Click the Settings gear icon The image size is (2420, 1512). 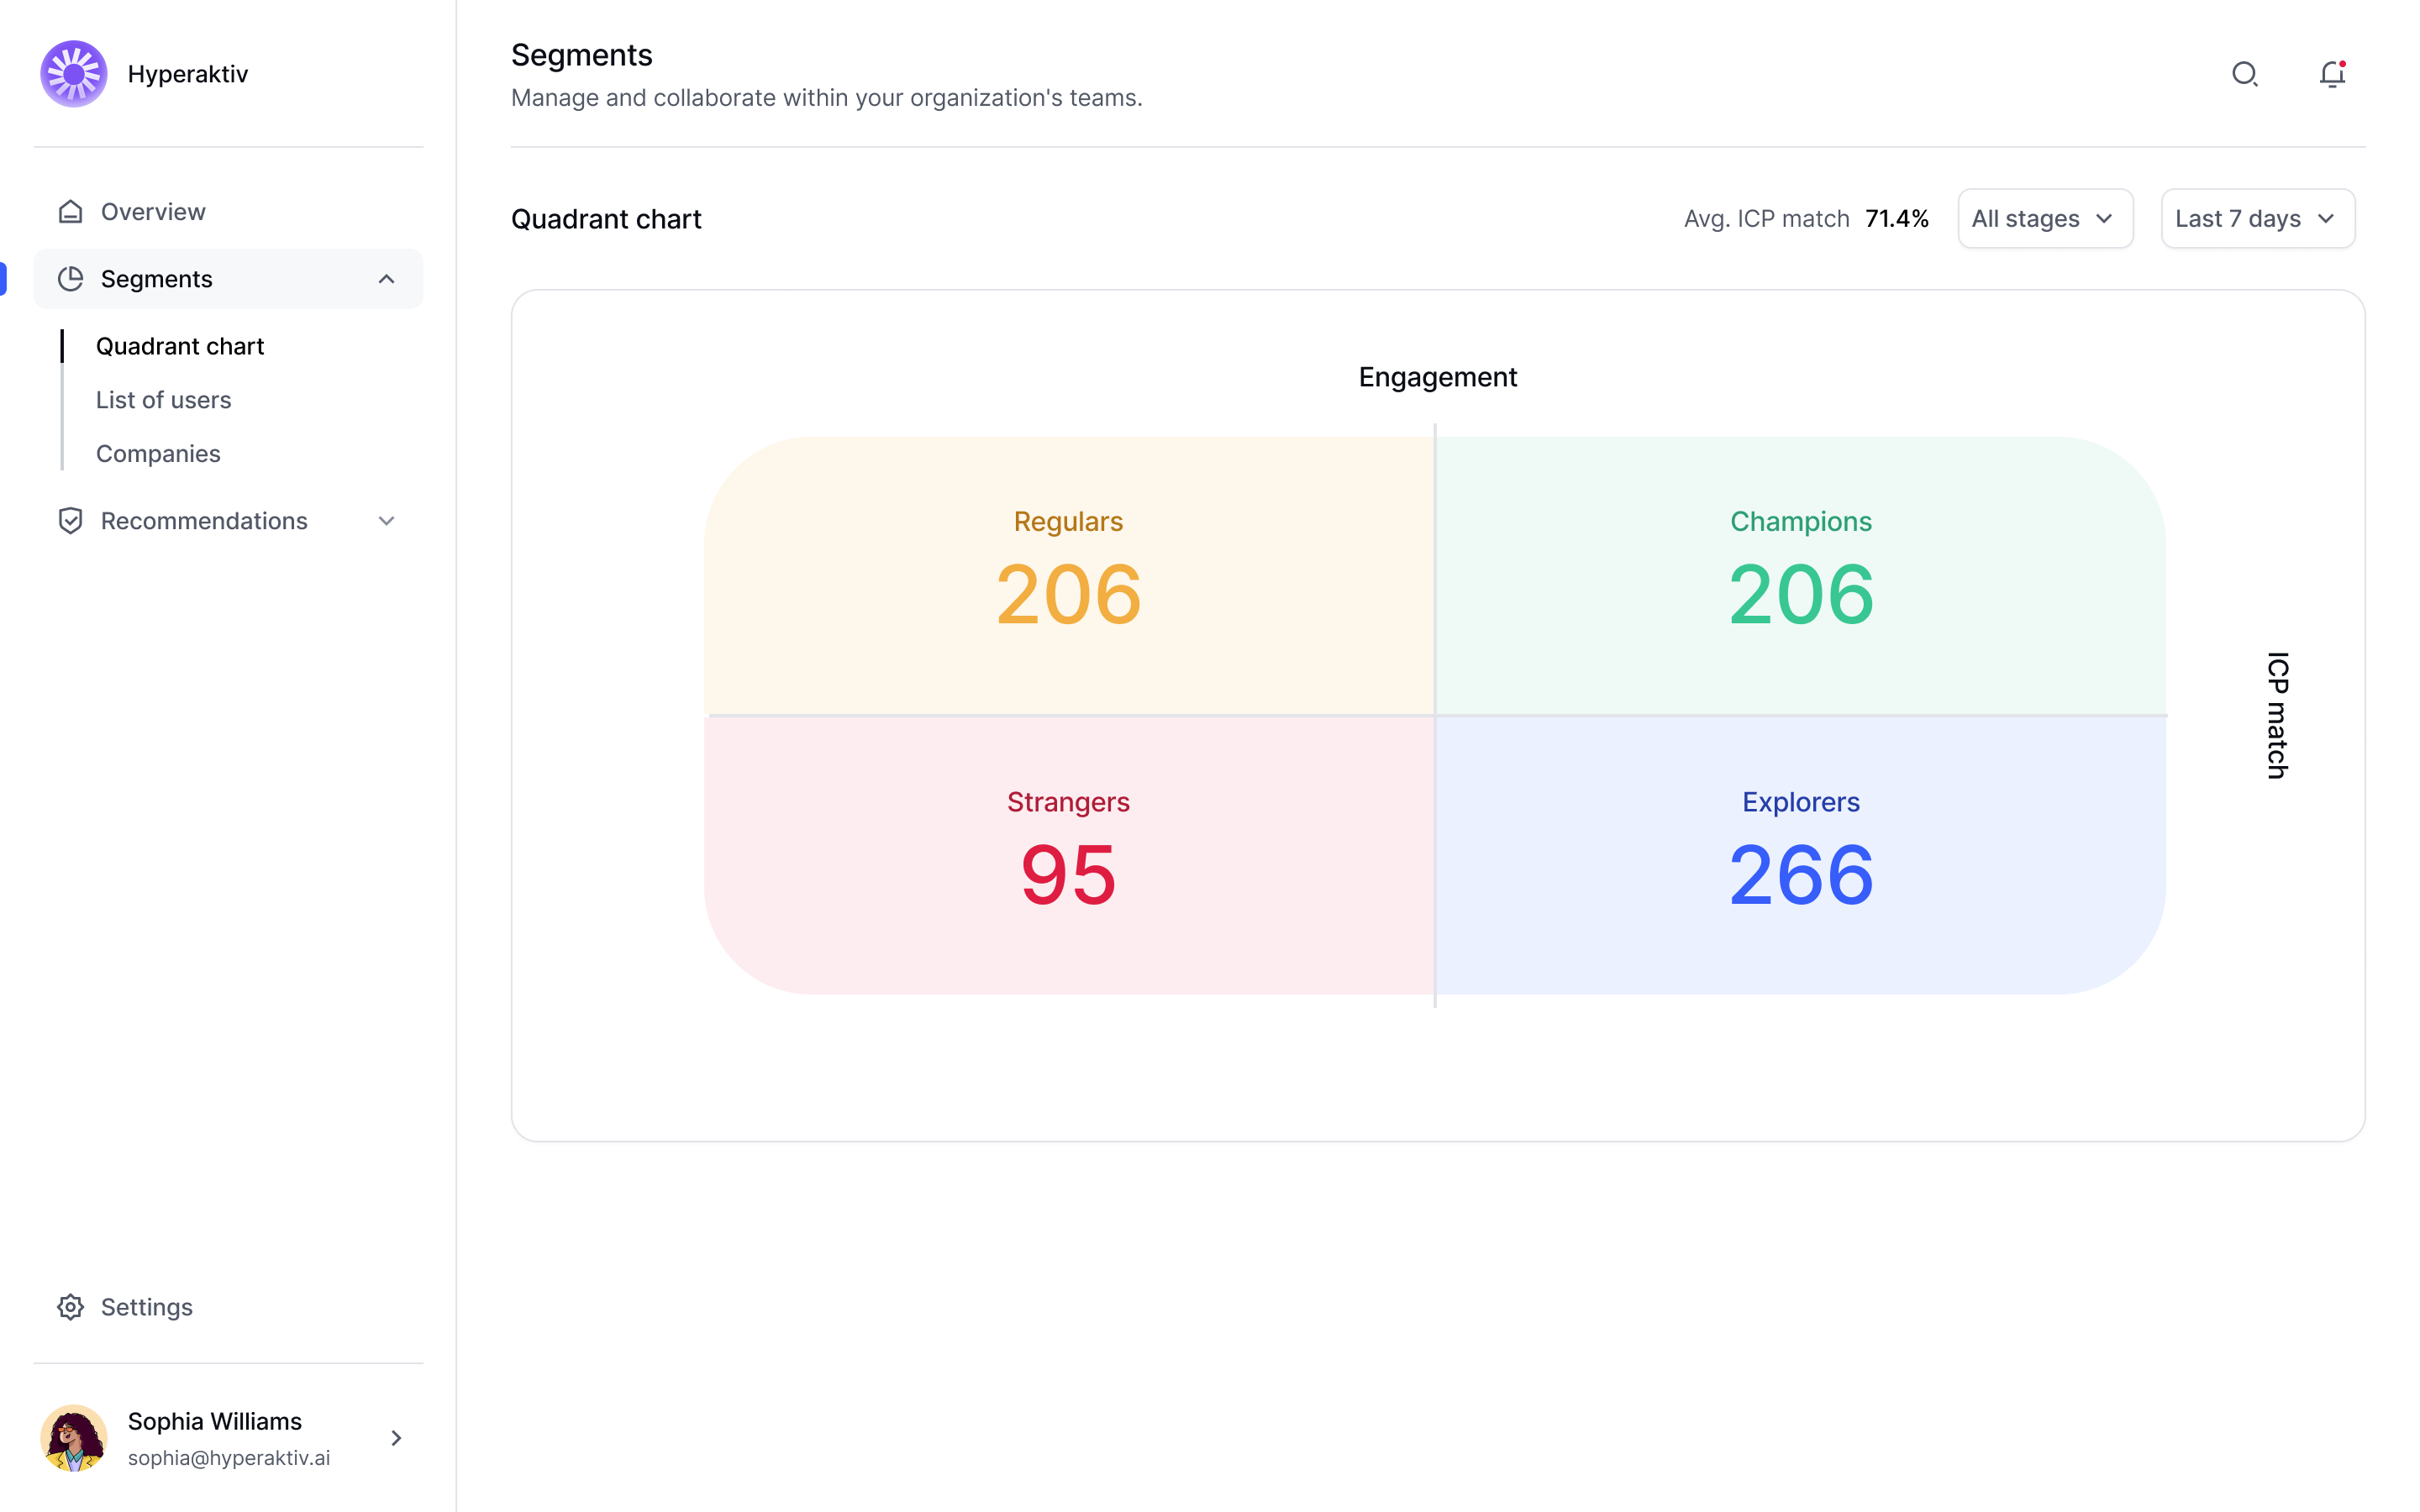[x=70, y=1307]
